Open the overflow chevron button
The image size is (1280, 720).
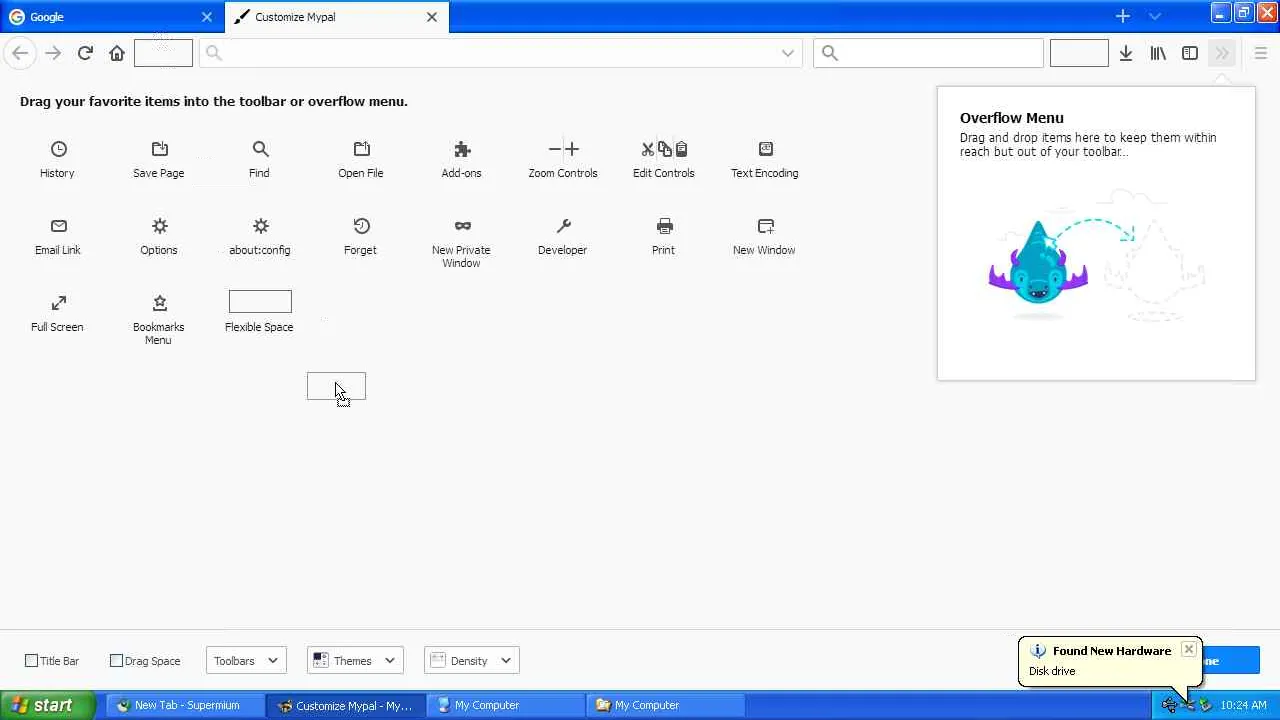click(x=1222, y=53)
